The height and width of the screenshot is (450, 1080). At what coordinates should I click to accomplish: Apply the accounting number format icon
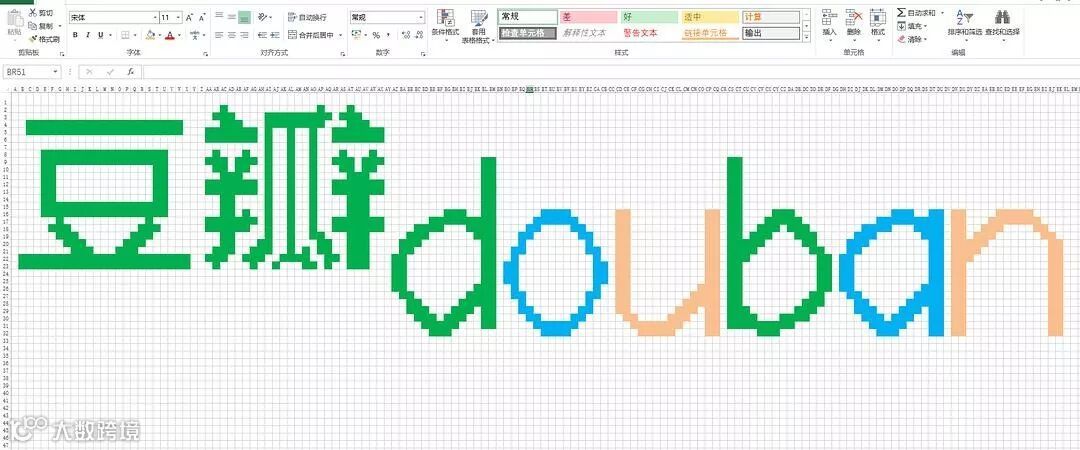point(356,34)
